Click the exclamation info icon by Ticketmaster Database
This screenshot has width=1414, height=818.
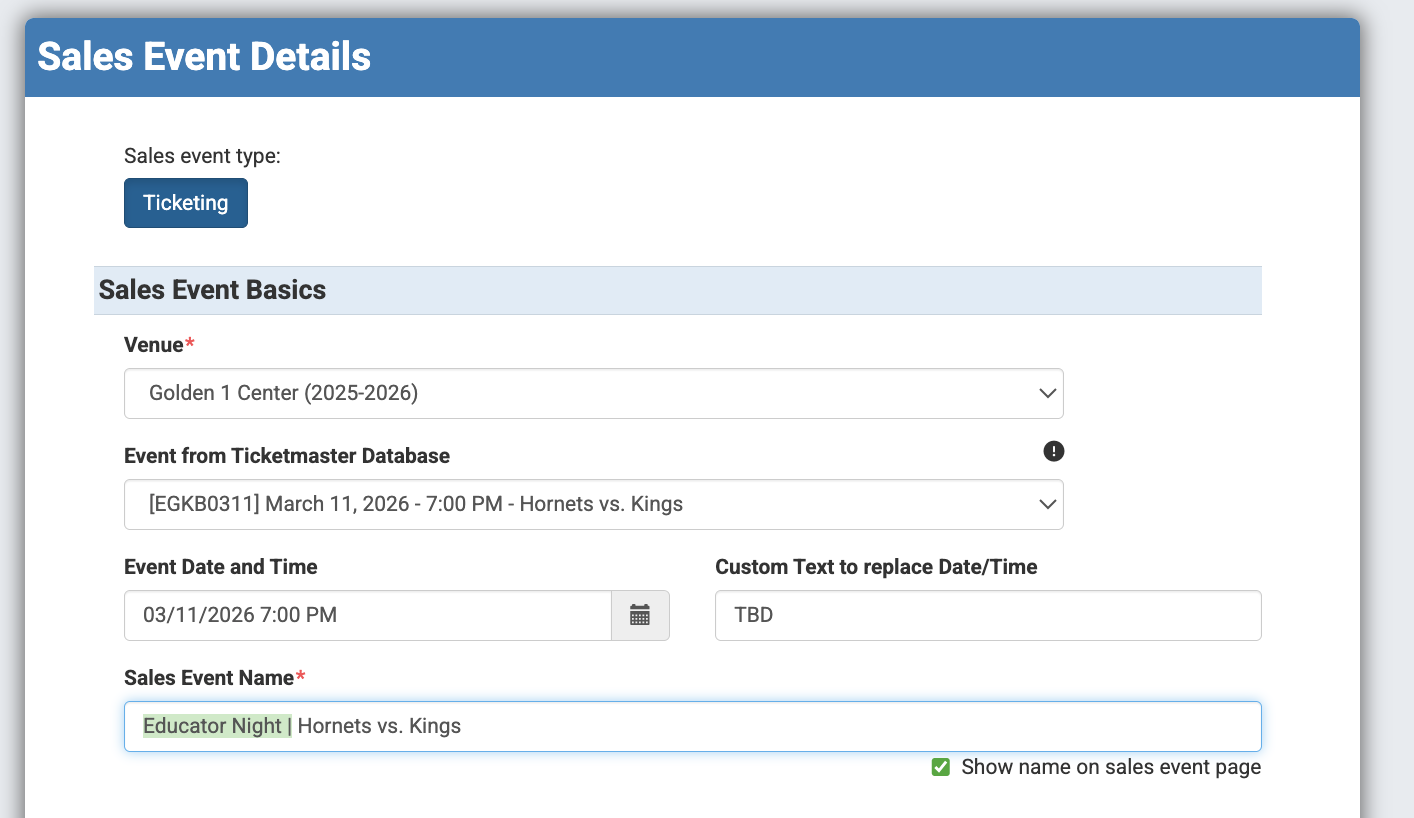1053,452
